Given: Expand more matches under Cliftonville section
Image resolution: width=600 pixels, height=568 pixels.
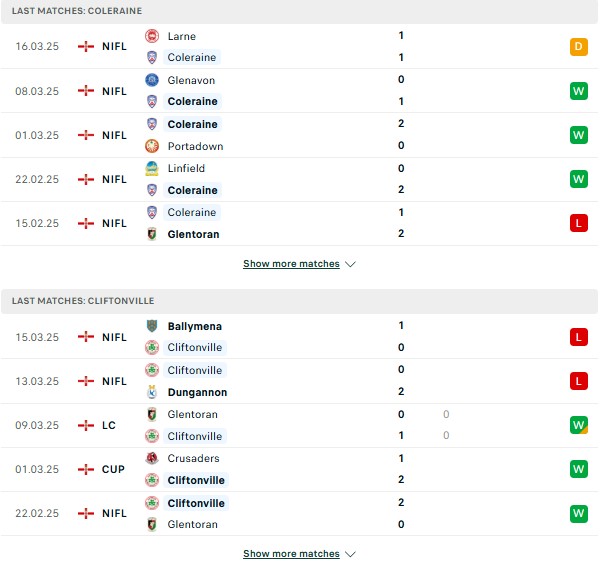Looking at the screenshot, I should 291,553.
